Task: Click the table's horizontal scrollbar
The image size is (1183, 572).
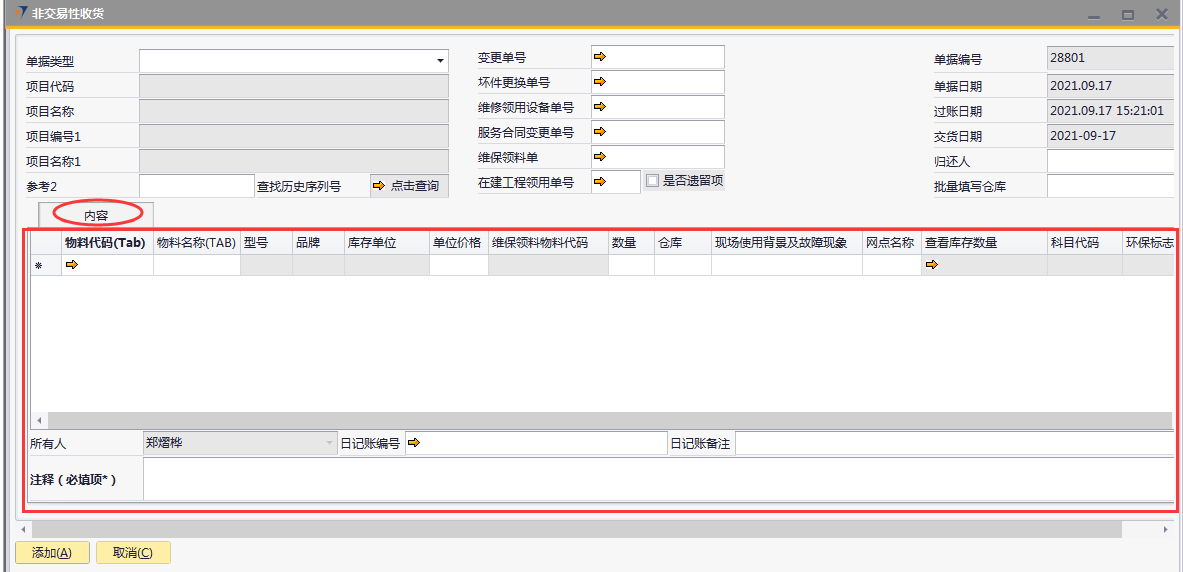Action: click(600, 421)
